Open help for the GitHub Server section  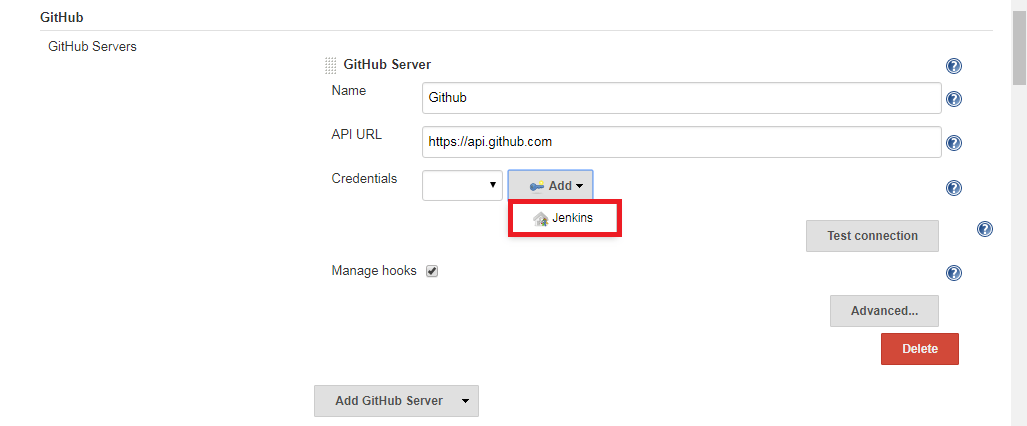[x=954, y=66]
